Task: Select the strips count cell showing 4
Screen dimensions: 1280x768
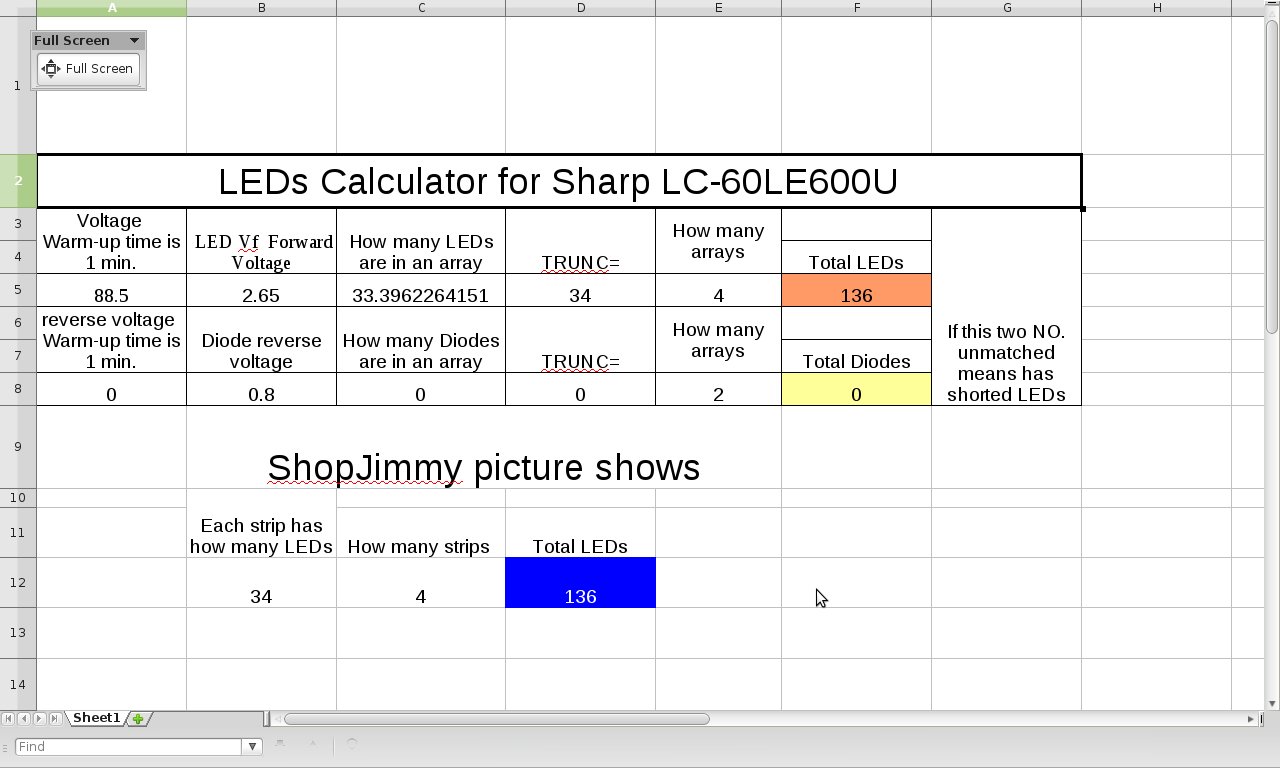Action: (421, 583)
